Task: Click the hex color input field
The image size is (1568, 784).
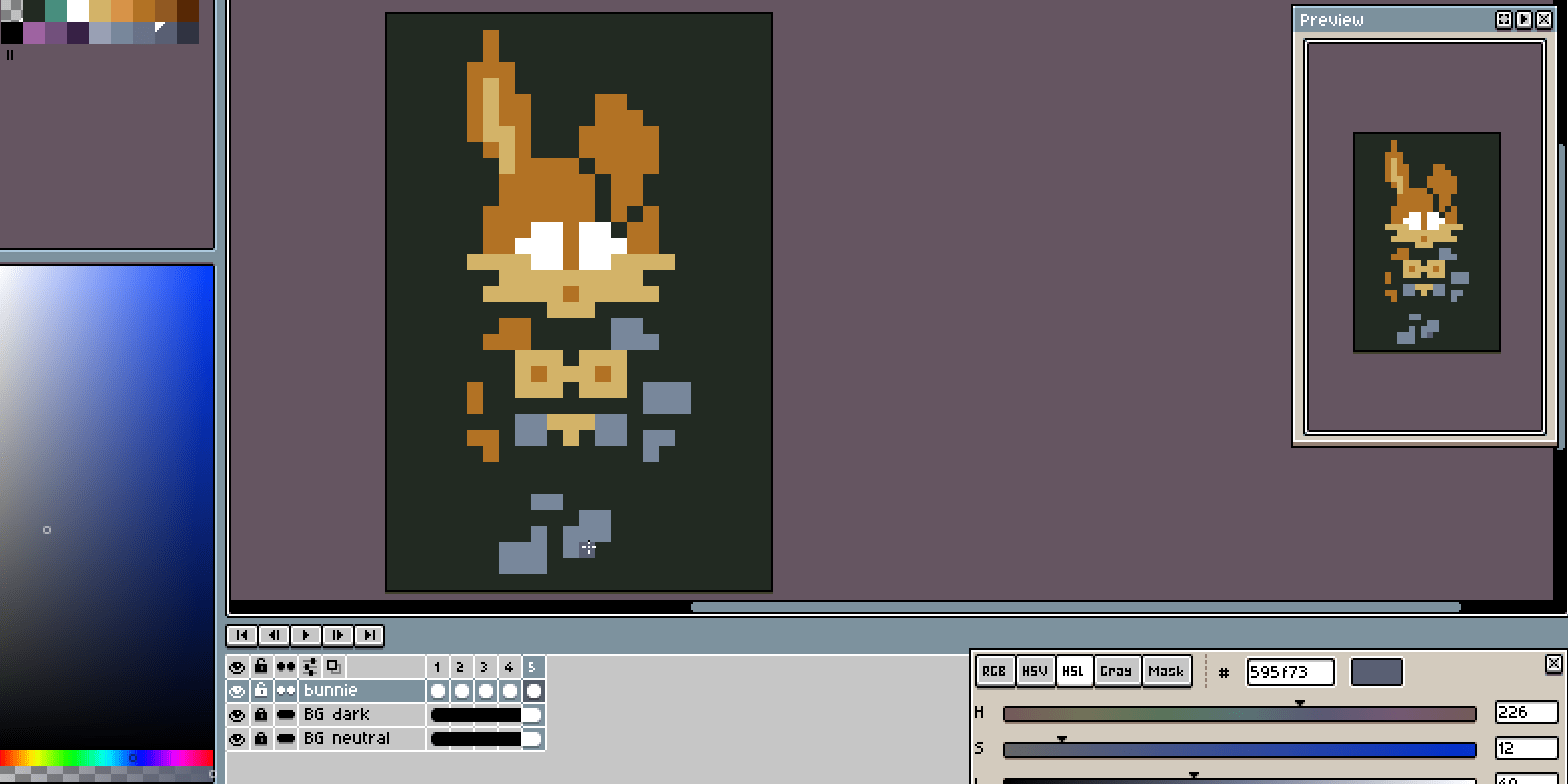Action: [1289, 672]
